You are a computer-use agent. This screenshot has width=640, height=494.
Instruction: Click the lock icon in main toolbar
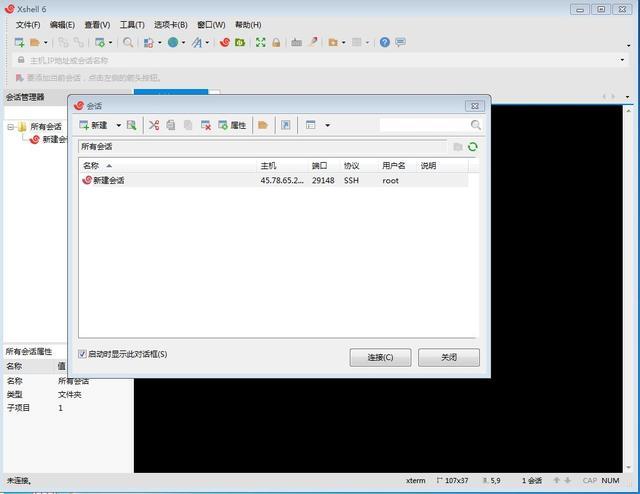pyautogui.click(x=276, y=42)
